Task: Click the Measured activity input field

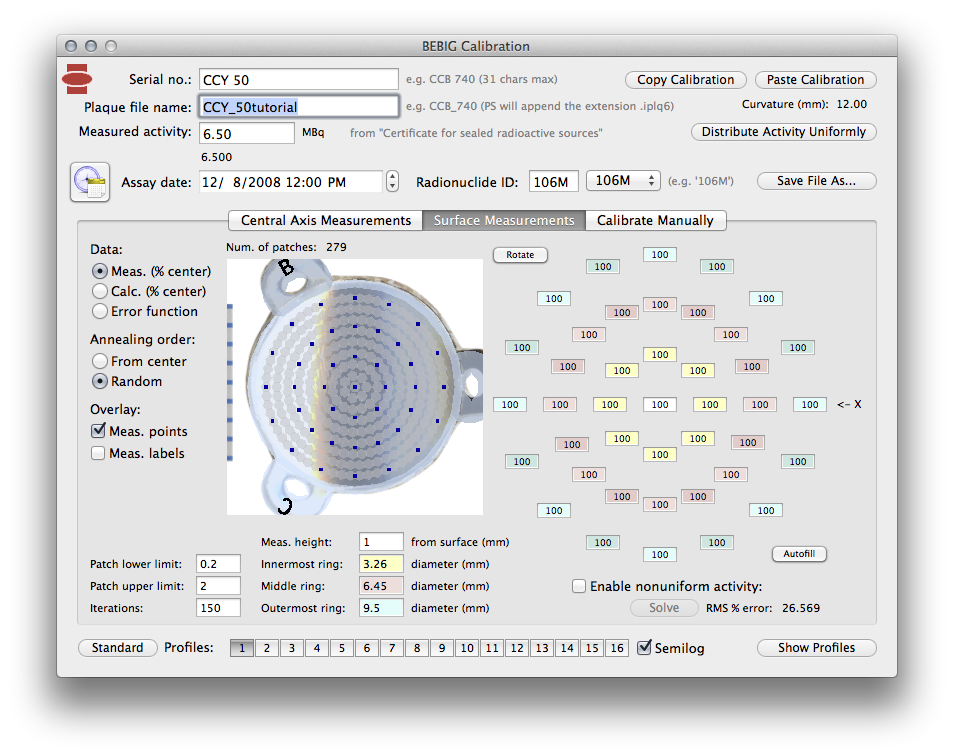Action: [247, 134]
